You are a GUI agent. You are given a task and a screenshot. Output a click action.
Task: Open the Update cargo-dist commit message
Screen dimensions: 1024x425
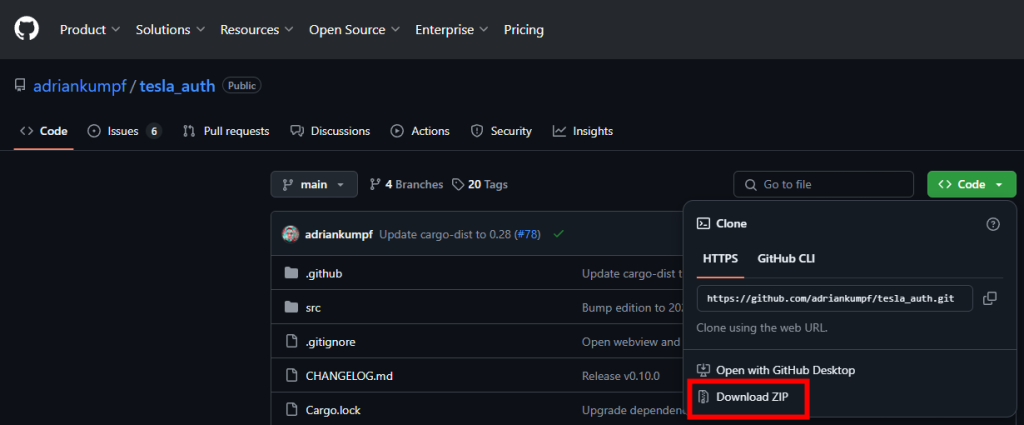pos(445,234)
